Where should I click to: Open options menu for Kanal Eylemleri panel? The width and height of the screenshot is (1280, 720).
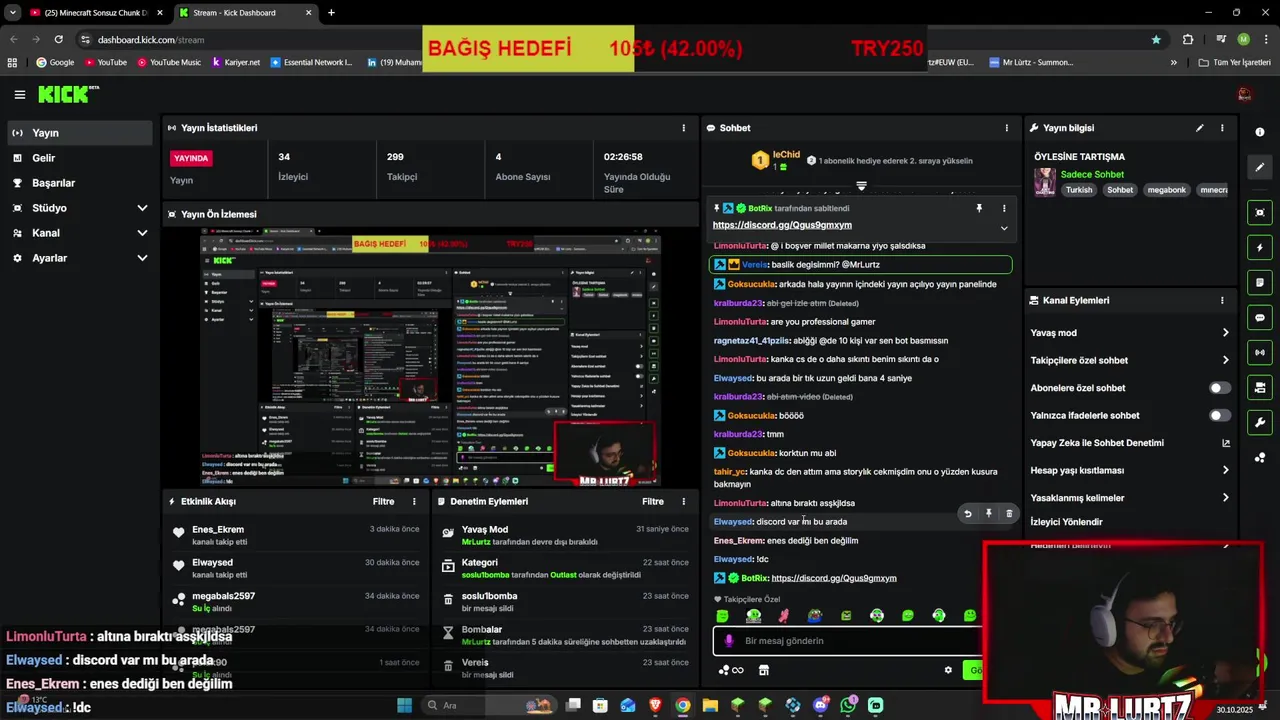1222,300
